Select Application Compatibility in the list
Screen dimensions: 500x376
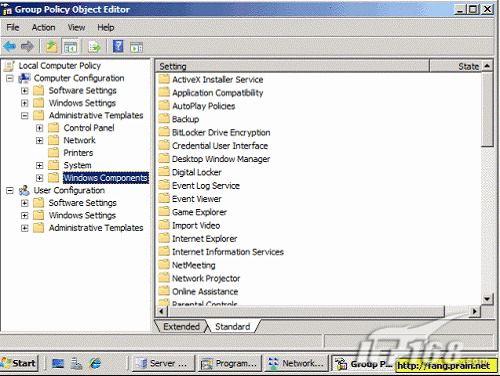point(218,93)
